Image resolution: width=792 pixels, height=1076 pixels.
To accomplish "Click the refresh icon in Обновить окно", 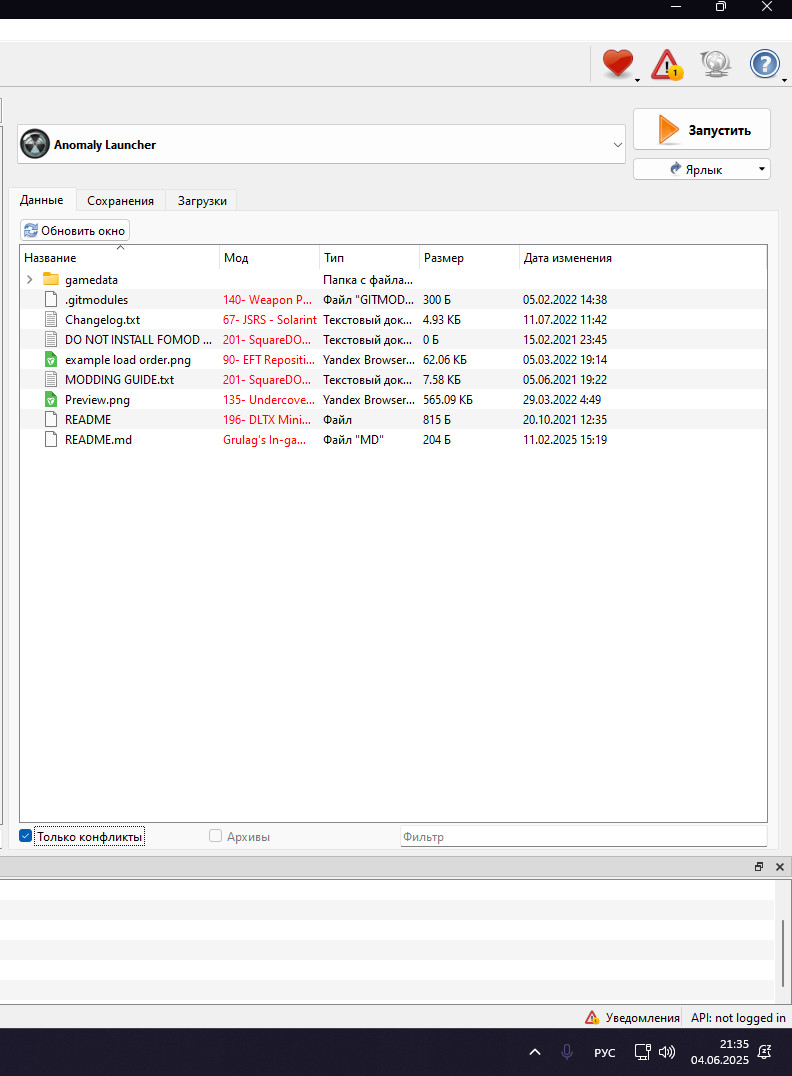I will pos(31,231).
